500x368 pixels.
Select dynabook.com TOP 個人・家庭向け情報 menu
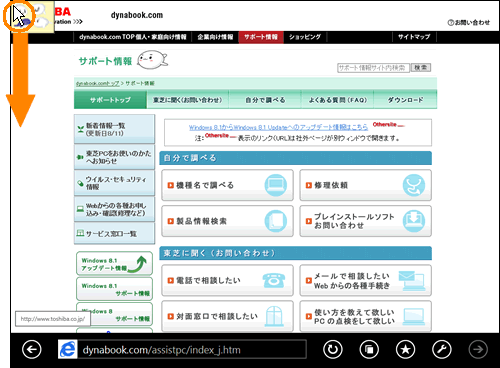click(132, 37)
